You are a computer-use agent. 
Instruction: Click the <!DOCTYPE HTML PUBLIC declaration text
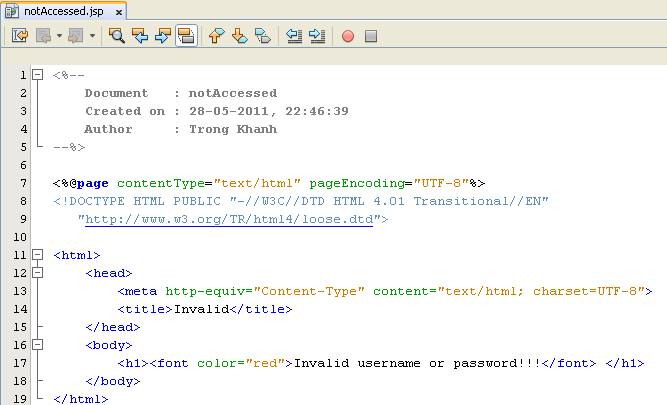[137, 201]
